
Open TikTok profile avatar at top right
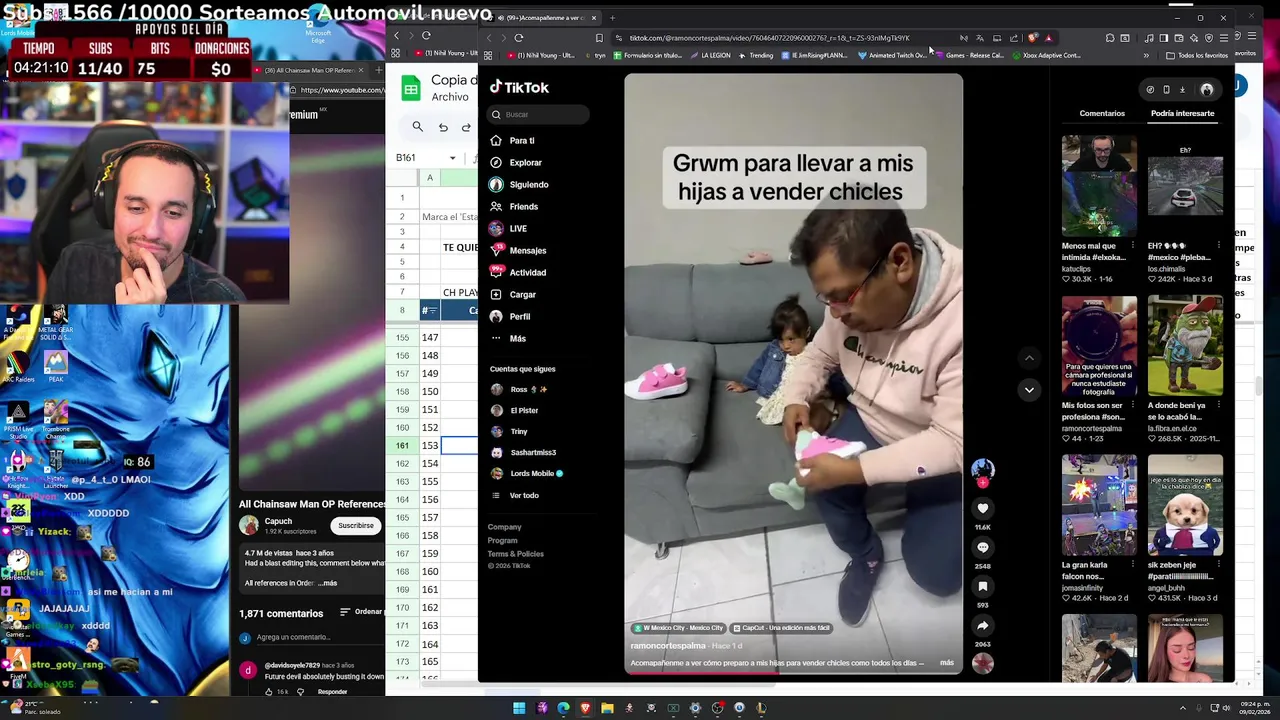click(1207, 90)
